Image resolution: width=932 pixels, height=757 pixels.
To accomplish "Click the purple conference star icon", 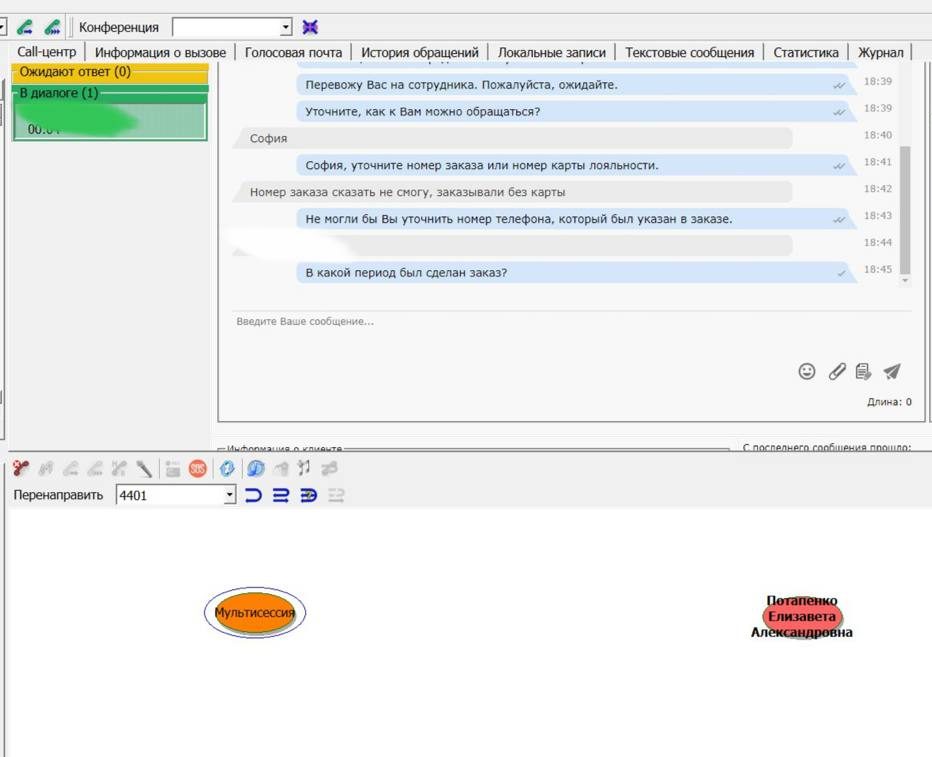I will [310, 27].
